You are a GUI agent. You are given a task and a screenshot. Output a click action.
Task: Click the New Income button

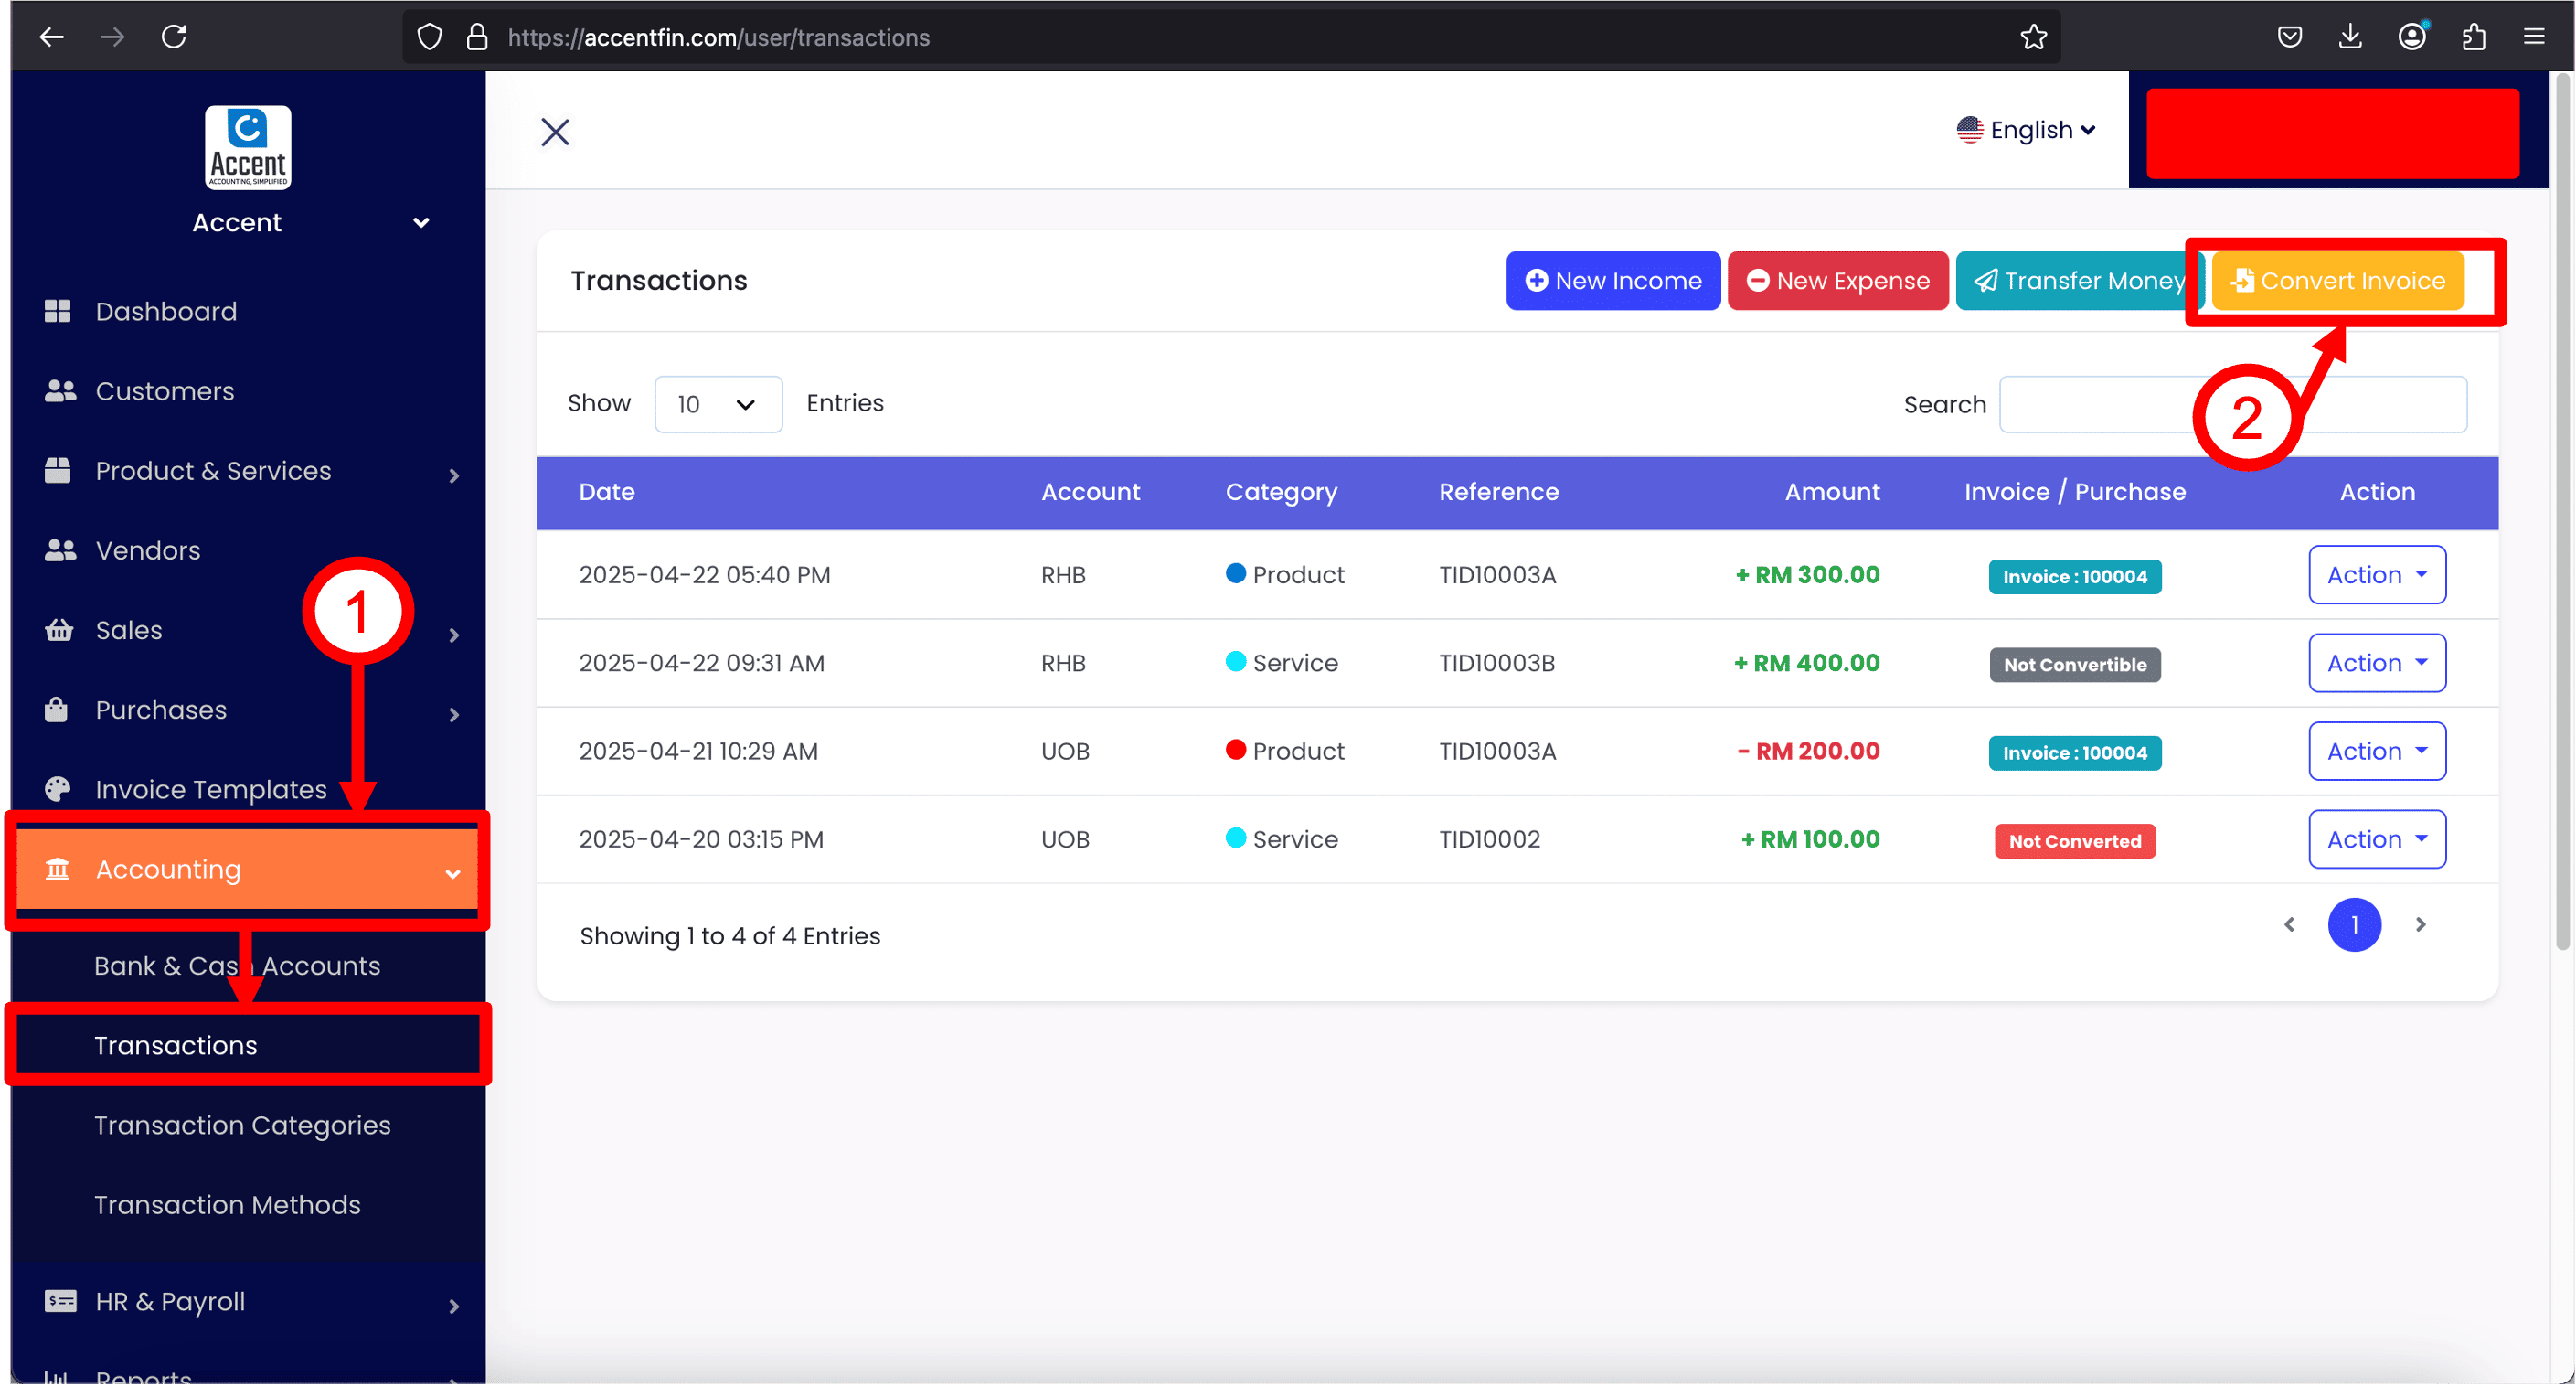(1612, 281)
